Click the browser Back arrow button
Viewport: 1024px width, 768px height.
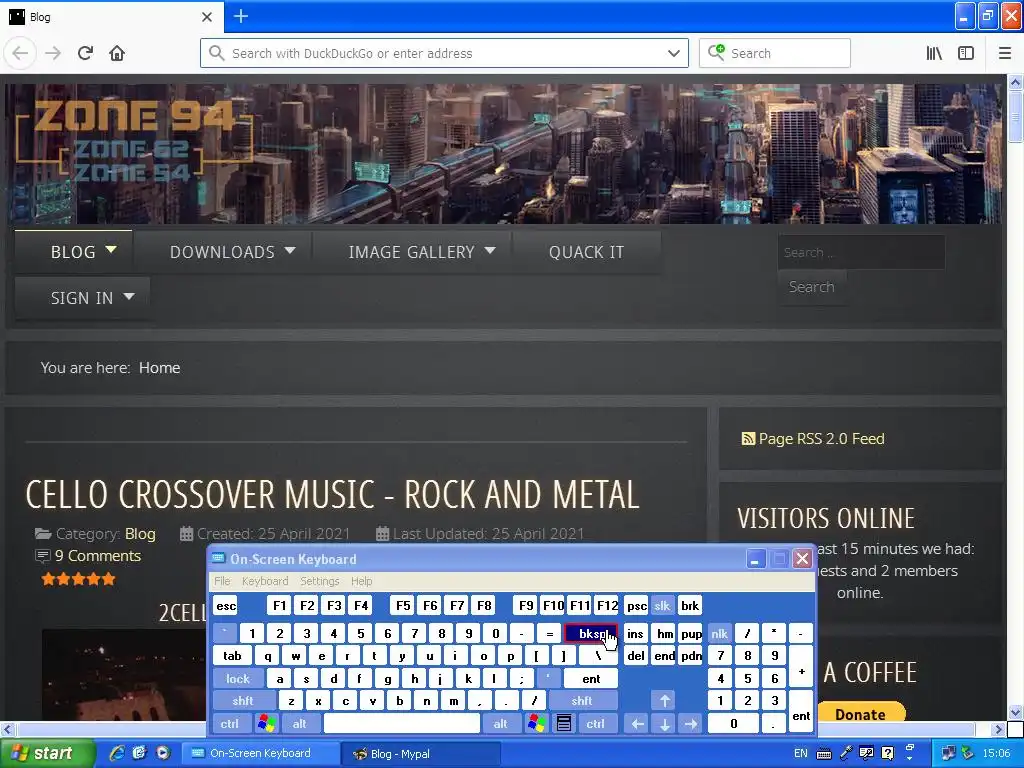pos(20,53)
